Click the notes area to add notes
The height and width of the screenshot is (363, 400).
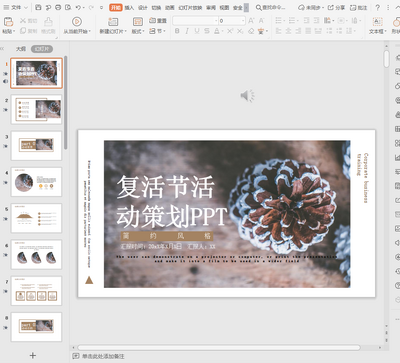103,356
